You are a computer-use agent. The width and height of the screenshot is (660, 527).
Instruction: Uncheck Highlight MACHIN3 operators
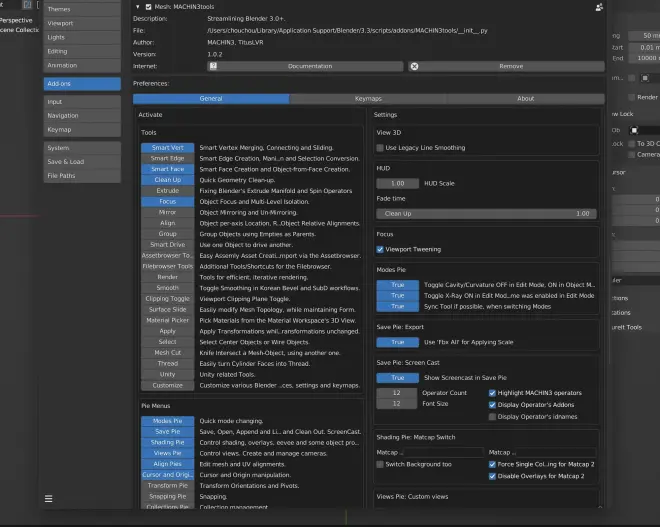[x=491, y=393]
